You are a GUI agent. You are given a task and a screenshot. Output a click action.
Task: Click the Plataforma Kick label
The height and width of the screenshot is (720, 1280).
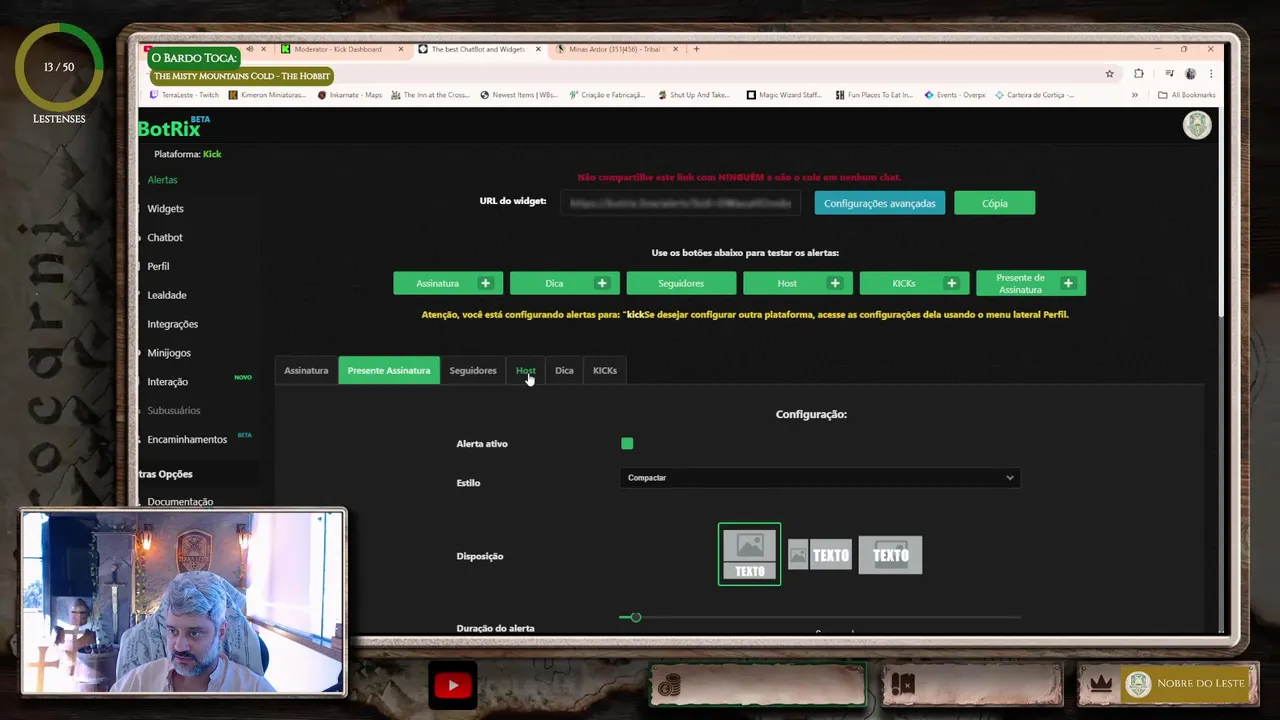tap(188, 154)
